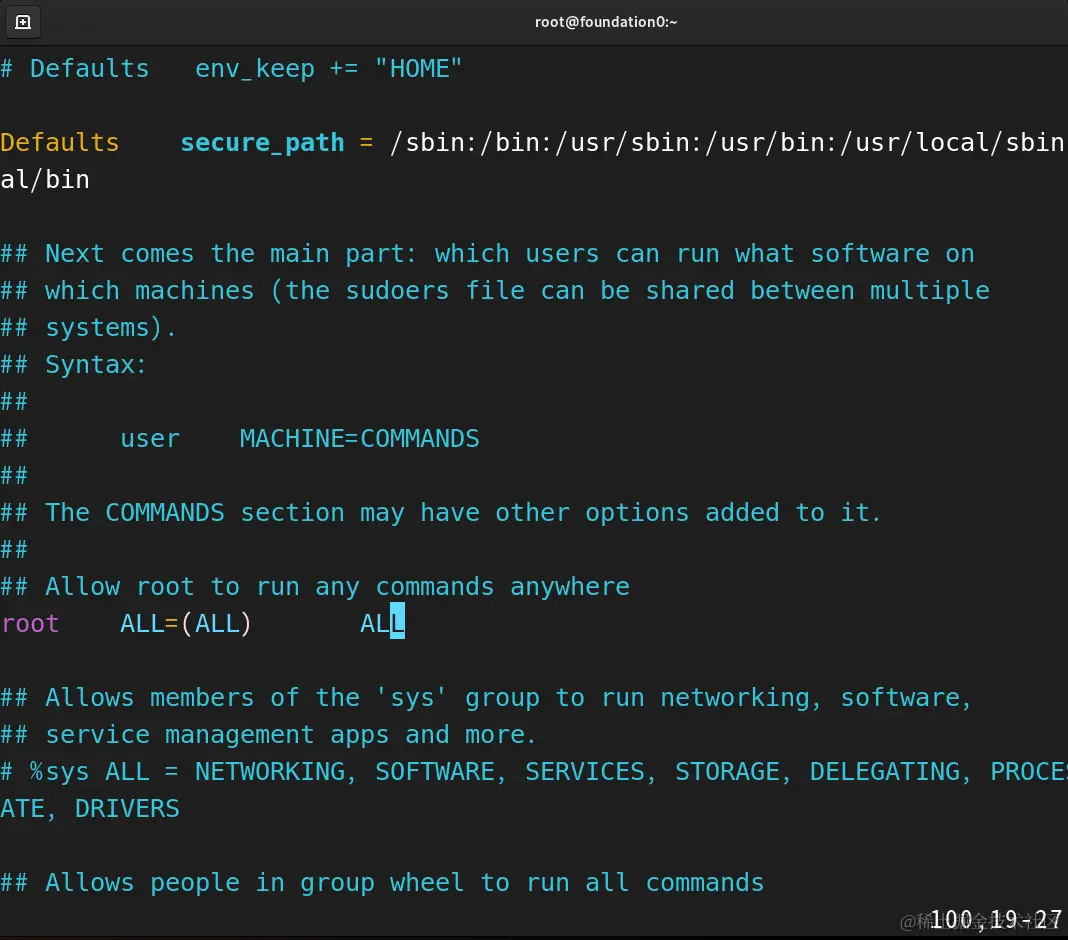Click the window title root@foundation0:~
The height and width of the screenshot is (940, 1068).
pyautogui.click(x=606, y=22)
